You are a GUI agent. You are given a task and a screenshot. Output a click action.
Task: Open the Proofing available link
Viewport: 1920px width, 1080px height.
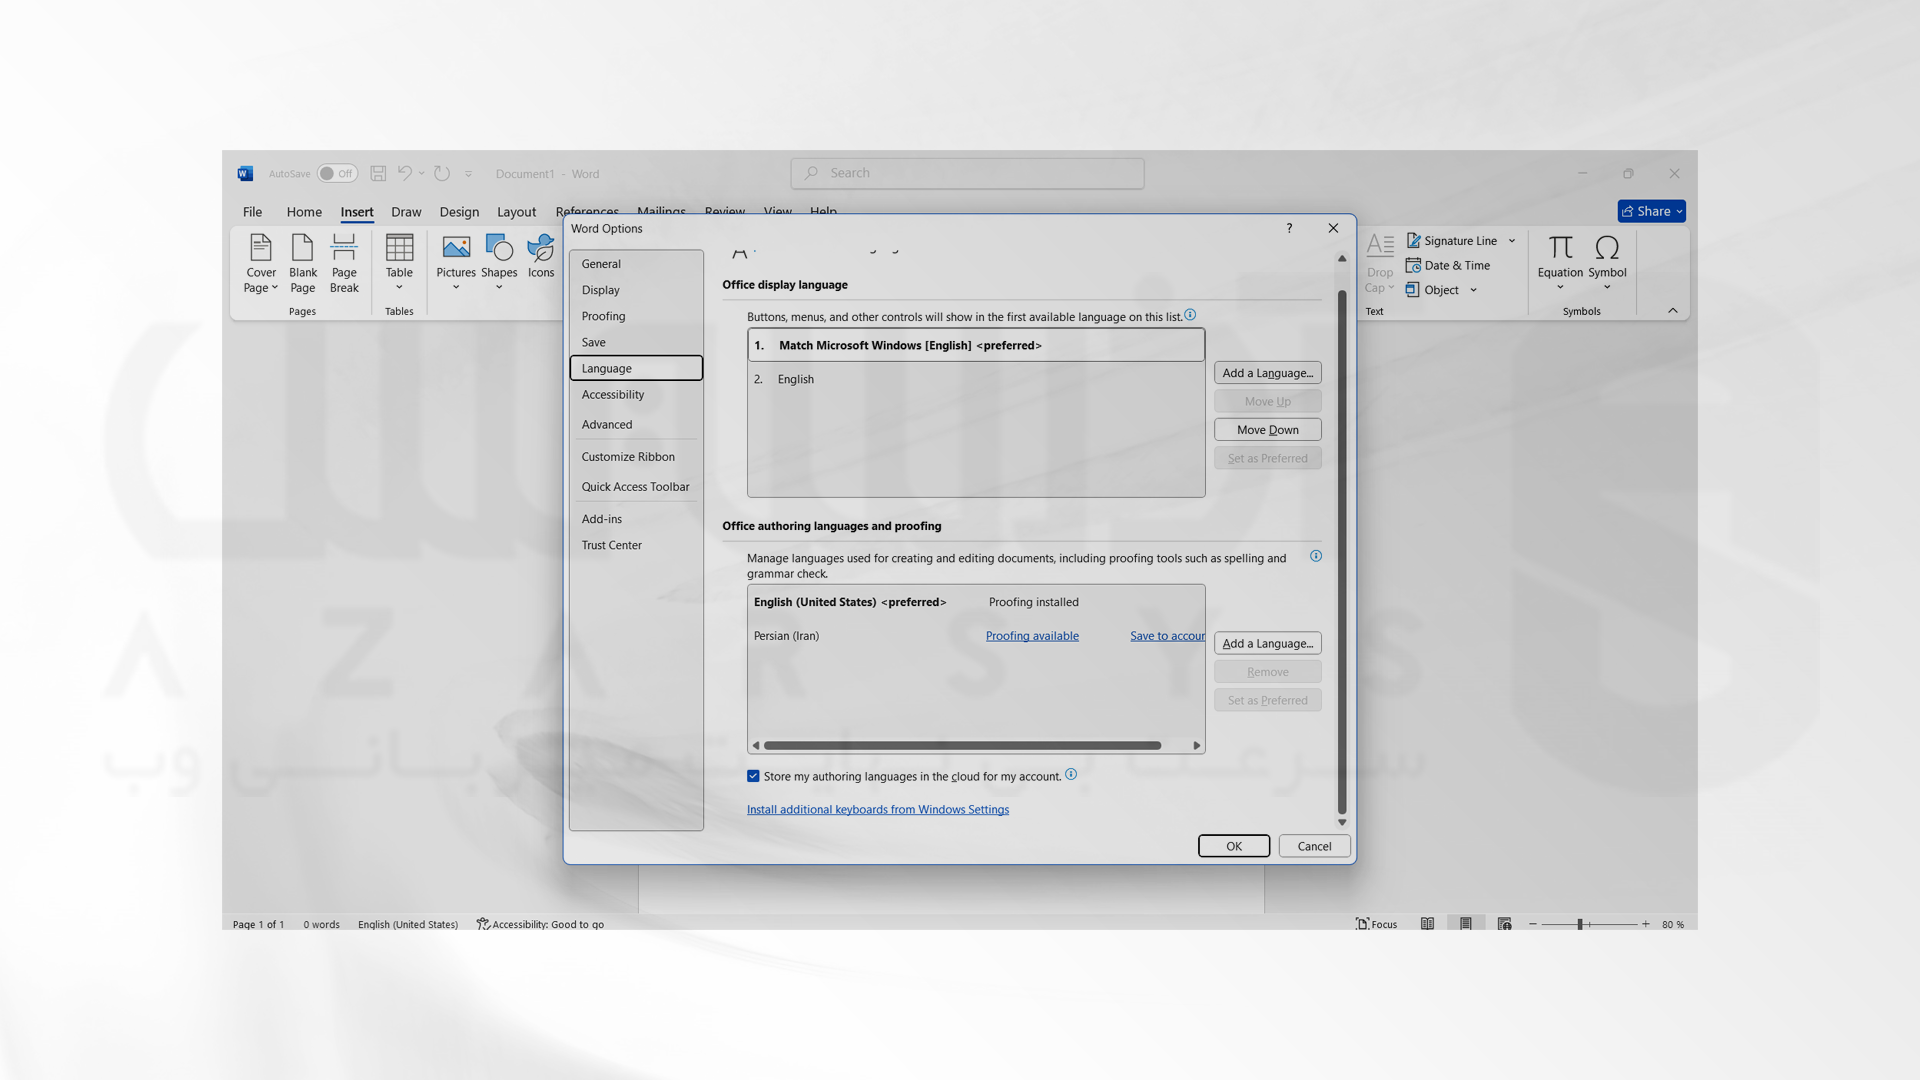(x=1032, y=636)
